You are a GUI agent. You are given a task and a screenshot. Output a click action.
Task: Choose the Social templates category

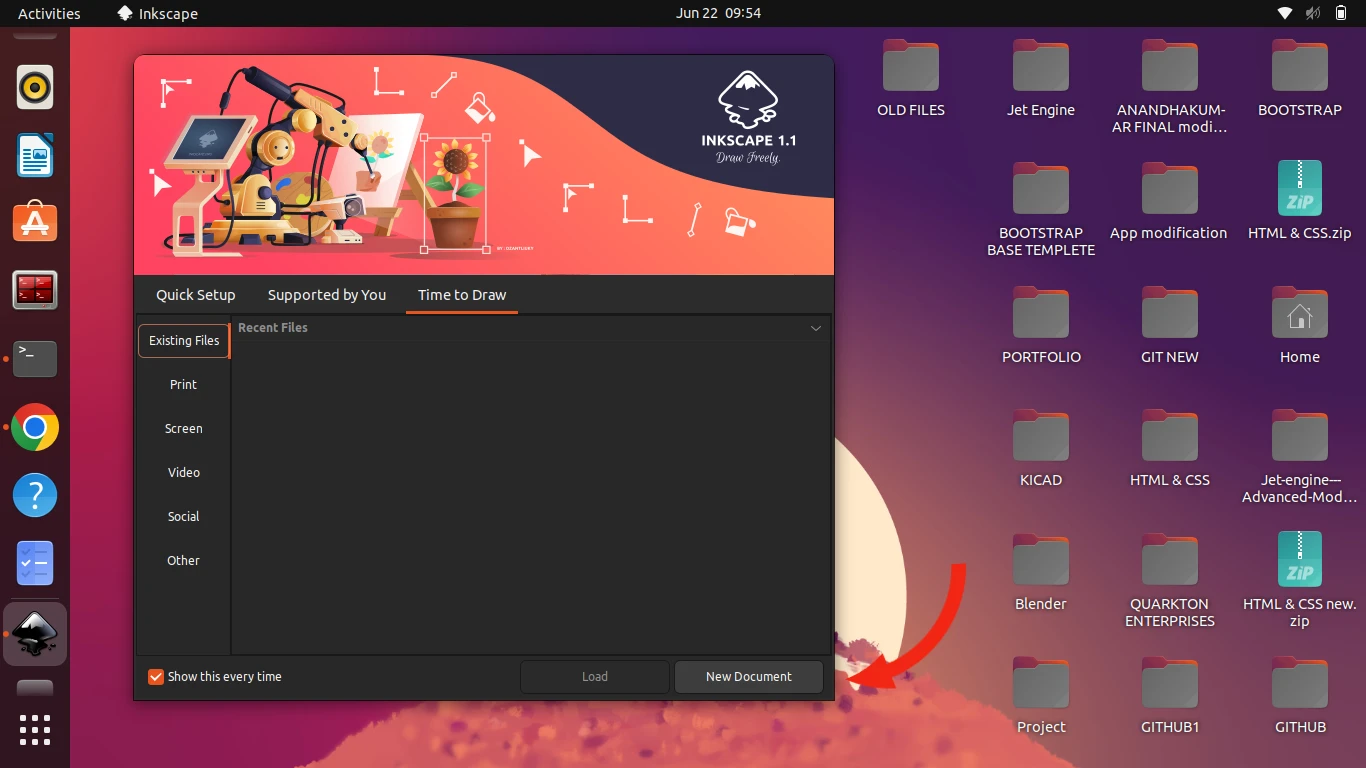pos(183,517)
